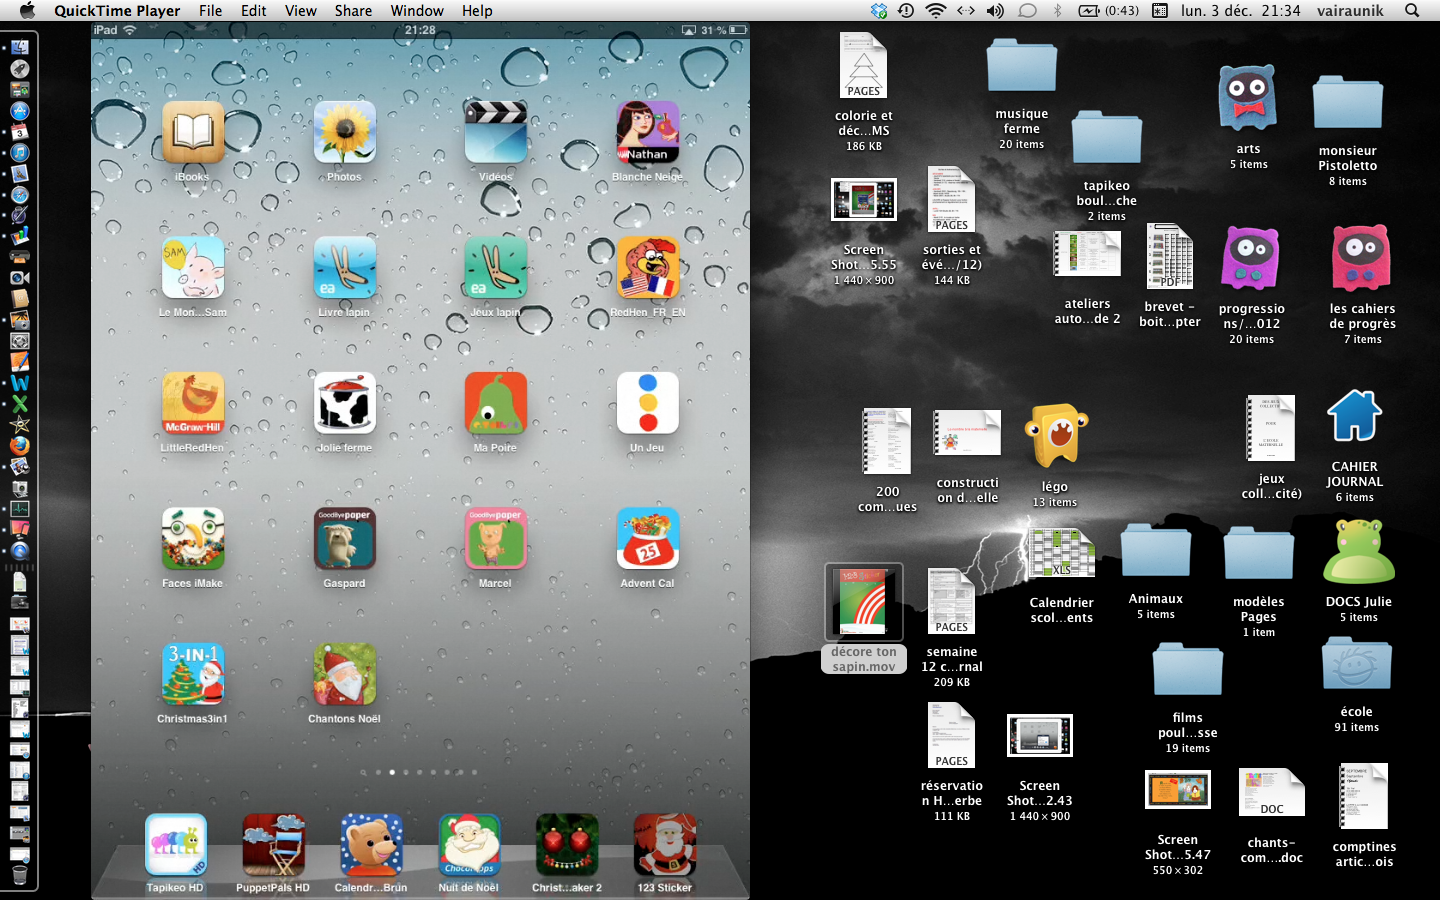Viewport: 1440px width, 900px height.
Task: Launch the Blanche Neige Nathan app
Action: 647,132
